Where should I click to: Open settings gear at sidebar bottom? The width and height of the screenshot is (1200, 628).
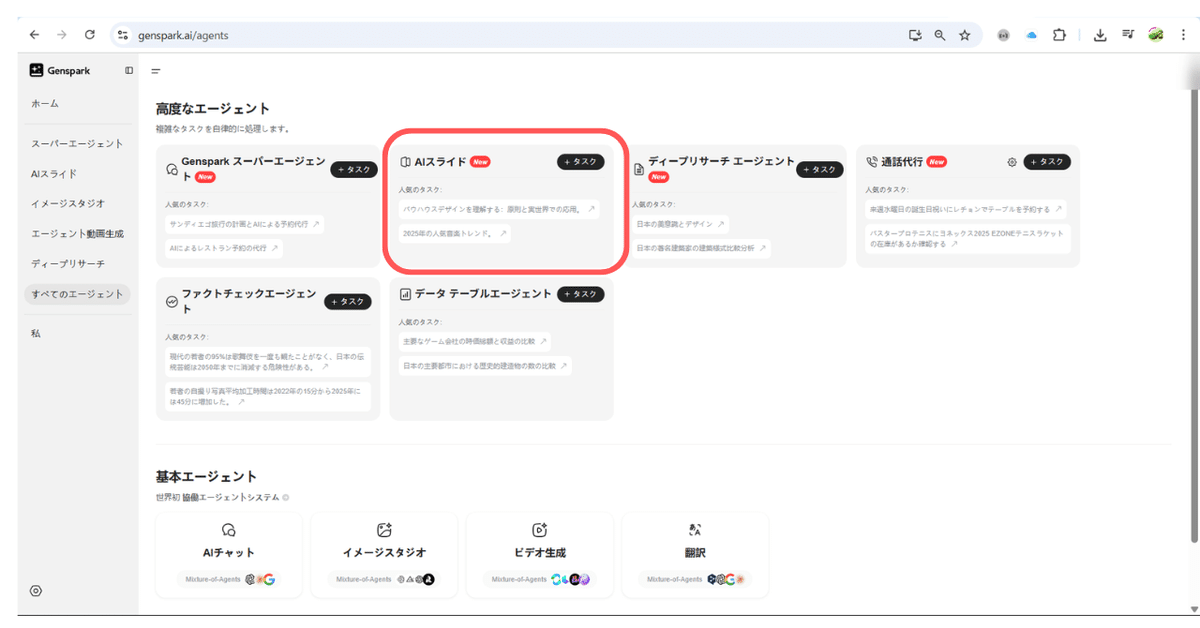coord(35,591)
